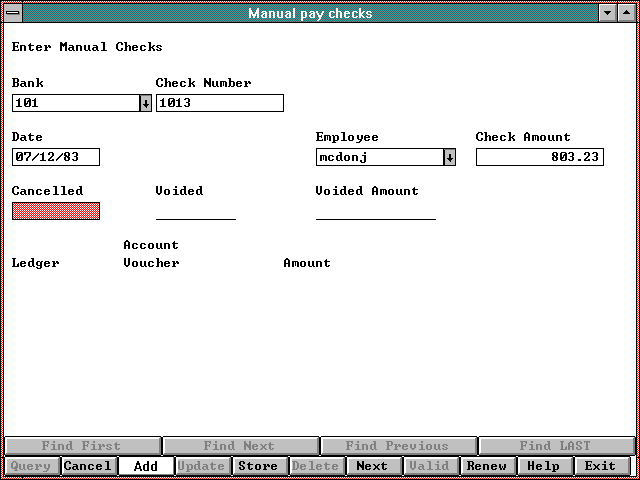
Task: Click the Exit button
Action: (x=601, y=466)
